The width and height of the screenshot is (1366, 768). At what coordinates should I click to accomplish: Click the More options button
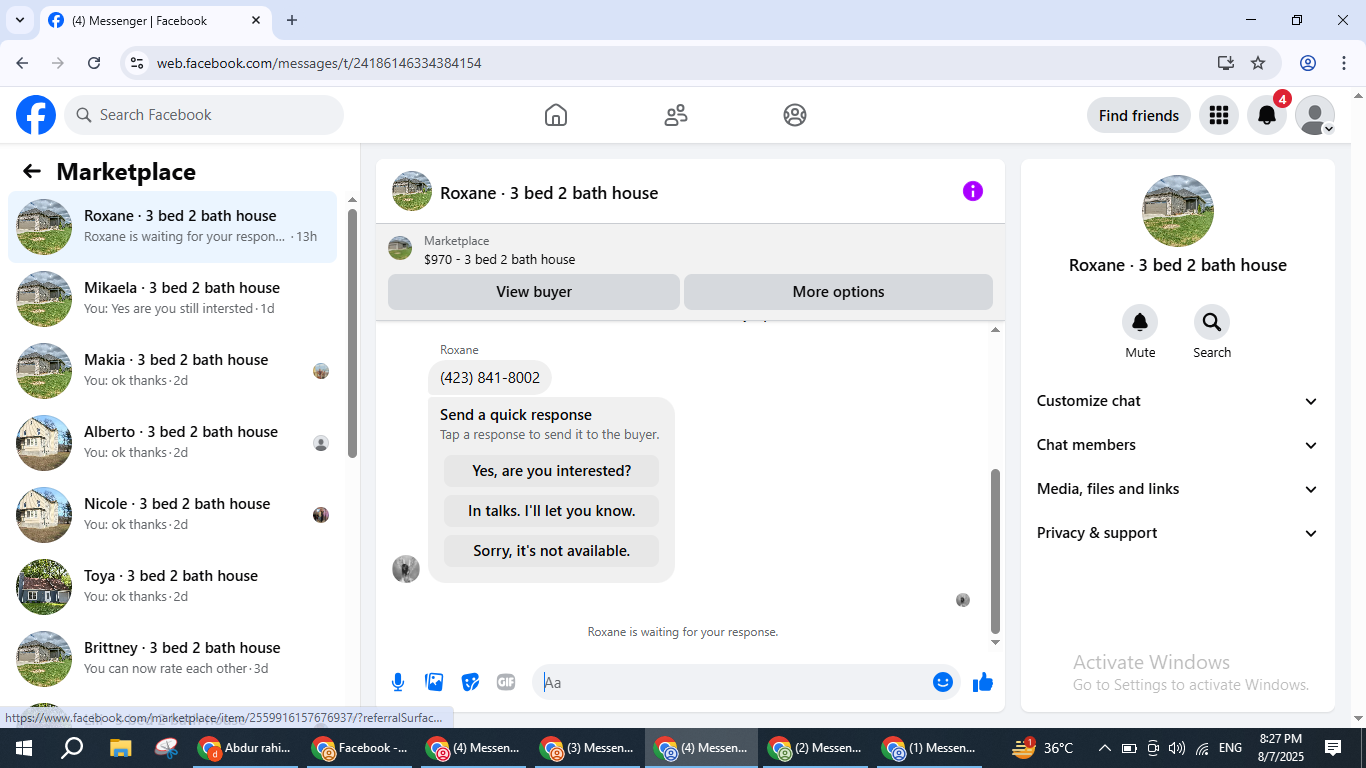(838, 292)
